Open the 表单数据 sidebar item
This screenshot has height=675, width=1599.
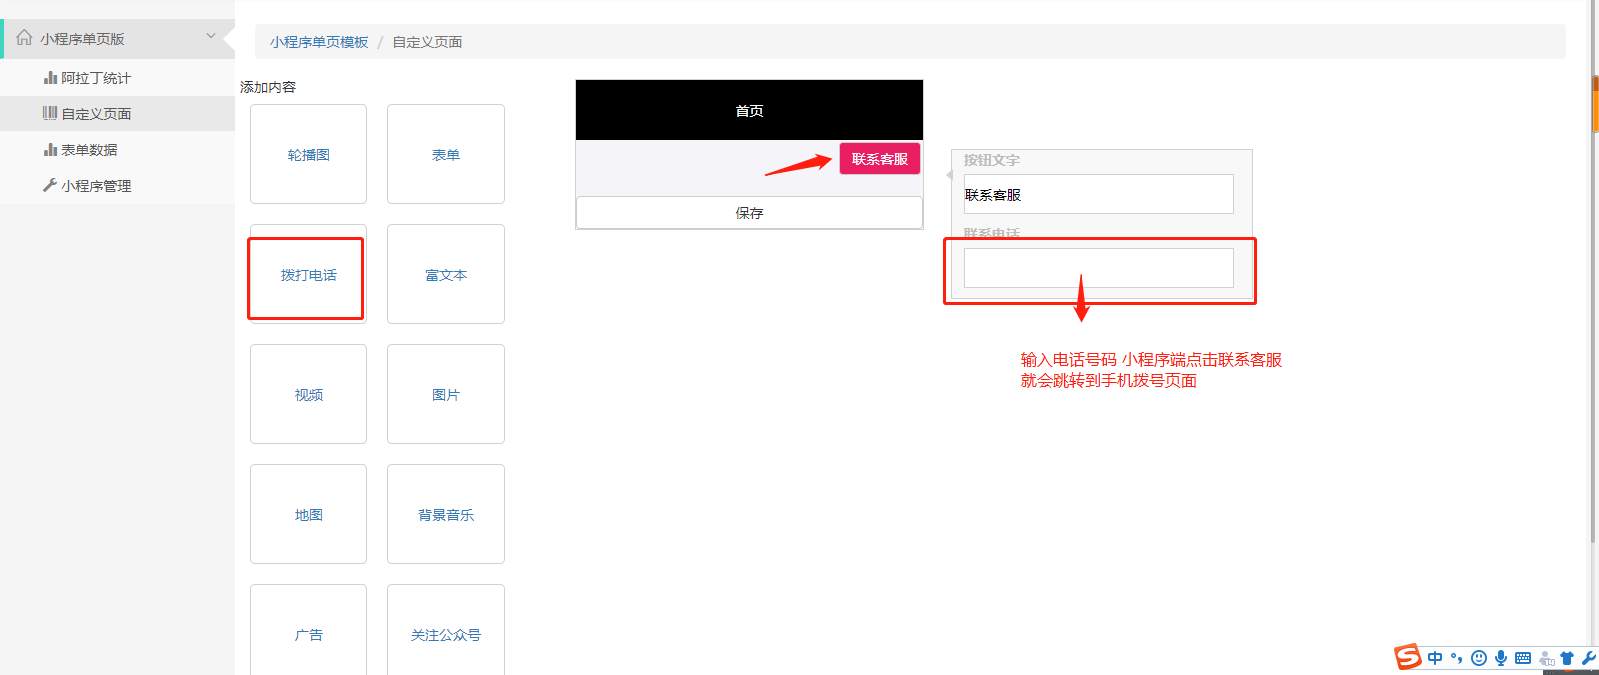[89, 150]
